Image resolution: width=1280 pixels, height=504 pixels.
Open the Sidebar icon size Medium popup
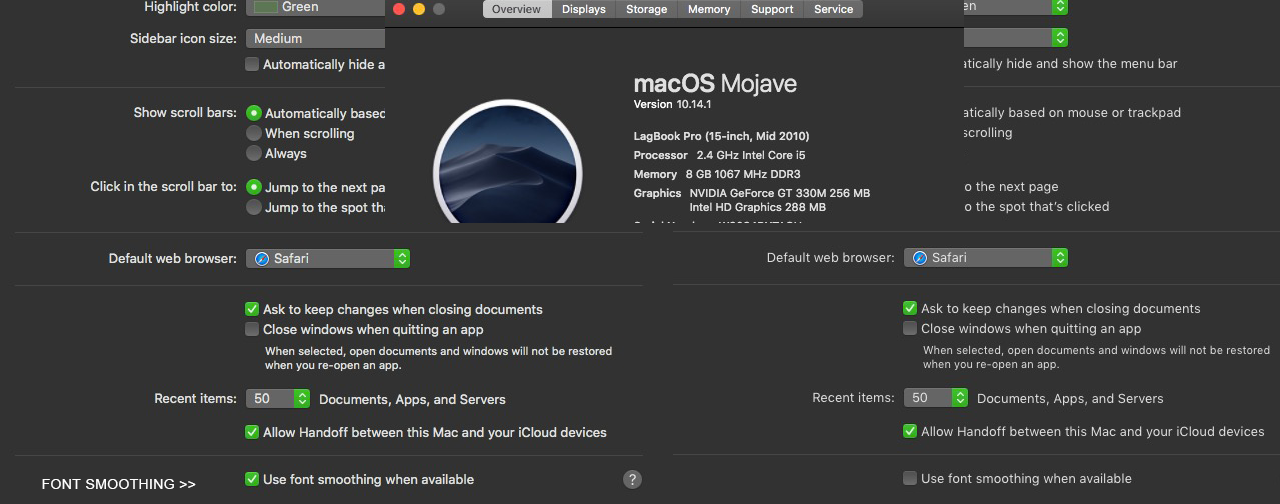[316, 38]
